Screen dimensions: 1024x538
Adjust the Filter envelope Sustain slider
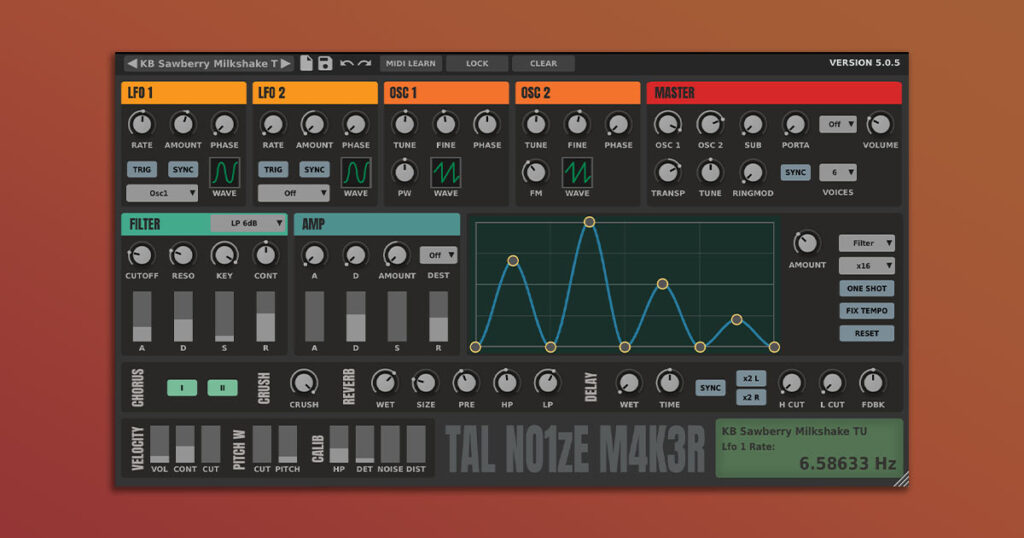tap(224, 317)
